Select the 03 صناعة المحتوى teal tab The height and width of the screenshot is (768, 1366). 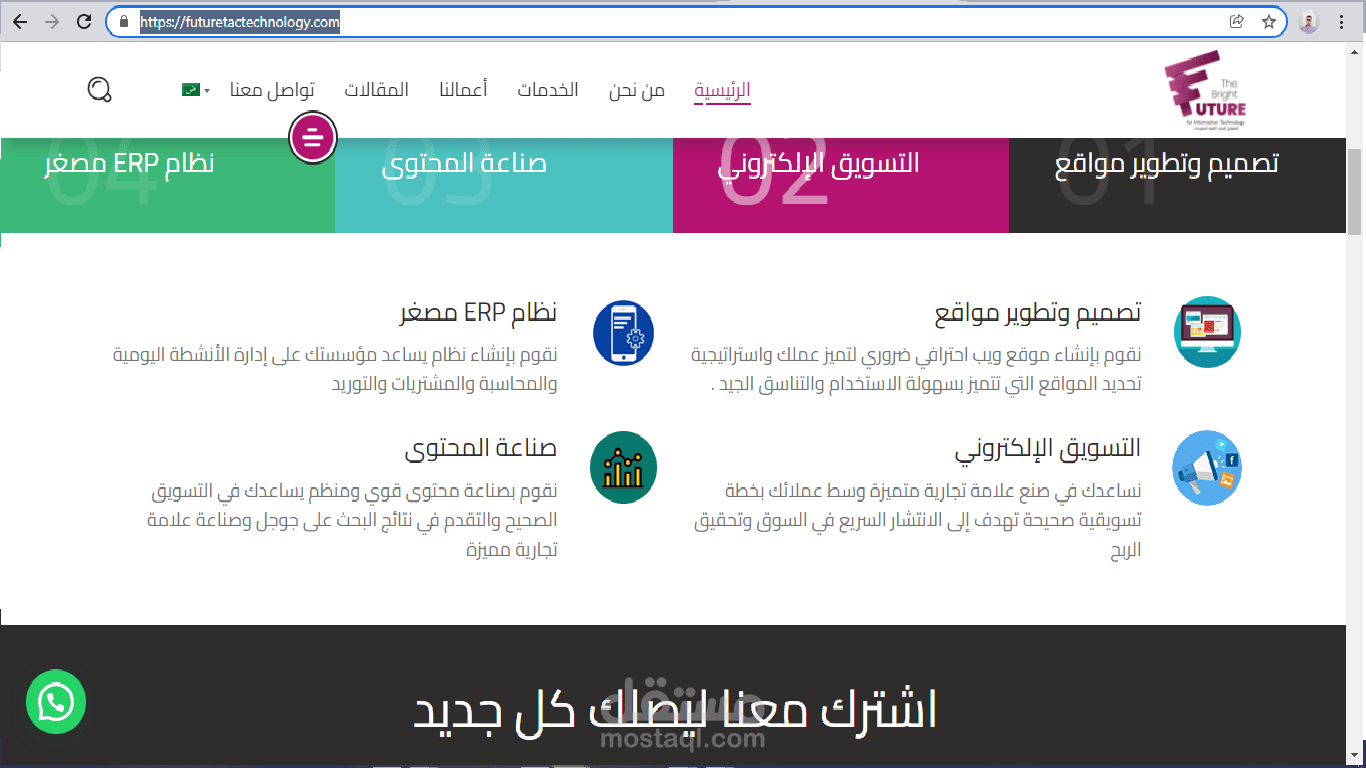[x=504, y=184]
